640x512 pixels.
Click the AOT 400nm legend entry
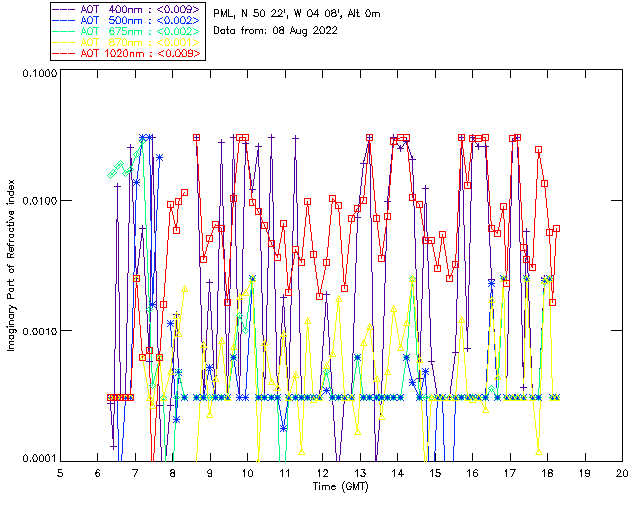click(127, 9)
